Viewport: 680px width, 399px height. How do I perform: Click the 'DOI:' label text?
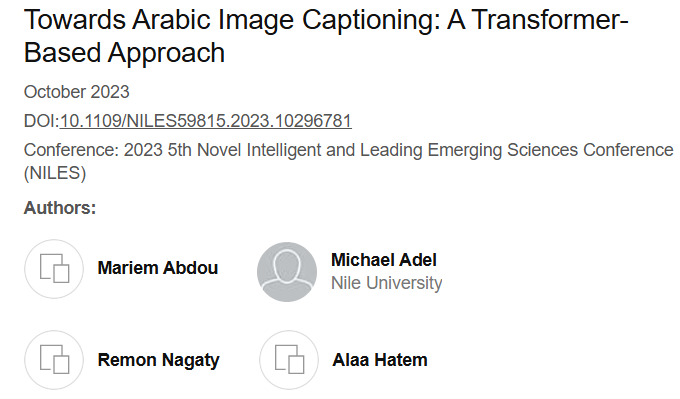[x=41, y=121]
